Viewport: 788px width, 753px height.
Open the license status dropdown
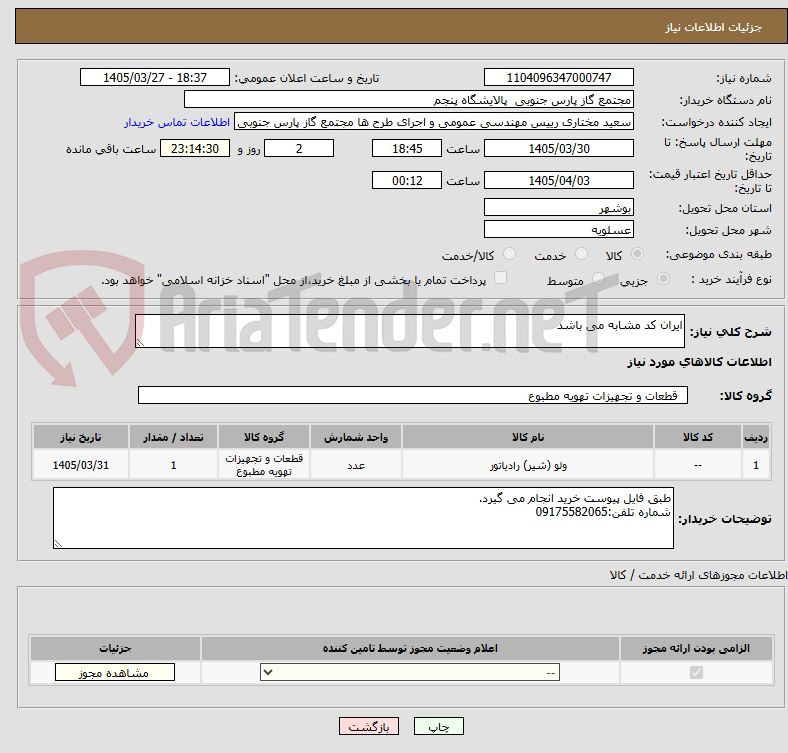click(x=410, y=673)
